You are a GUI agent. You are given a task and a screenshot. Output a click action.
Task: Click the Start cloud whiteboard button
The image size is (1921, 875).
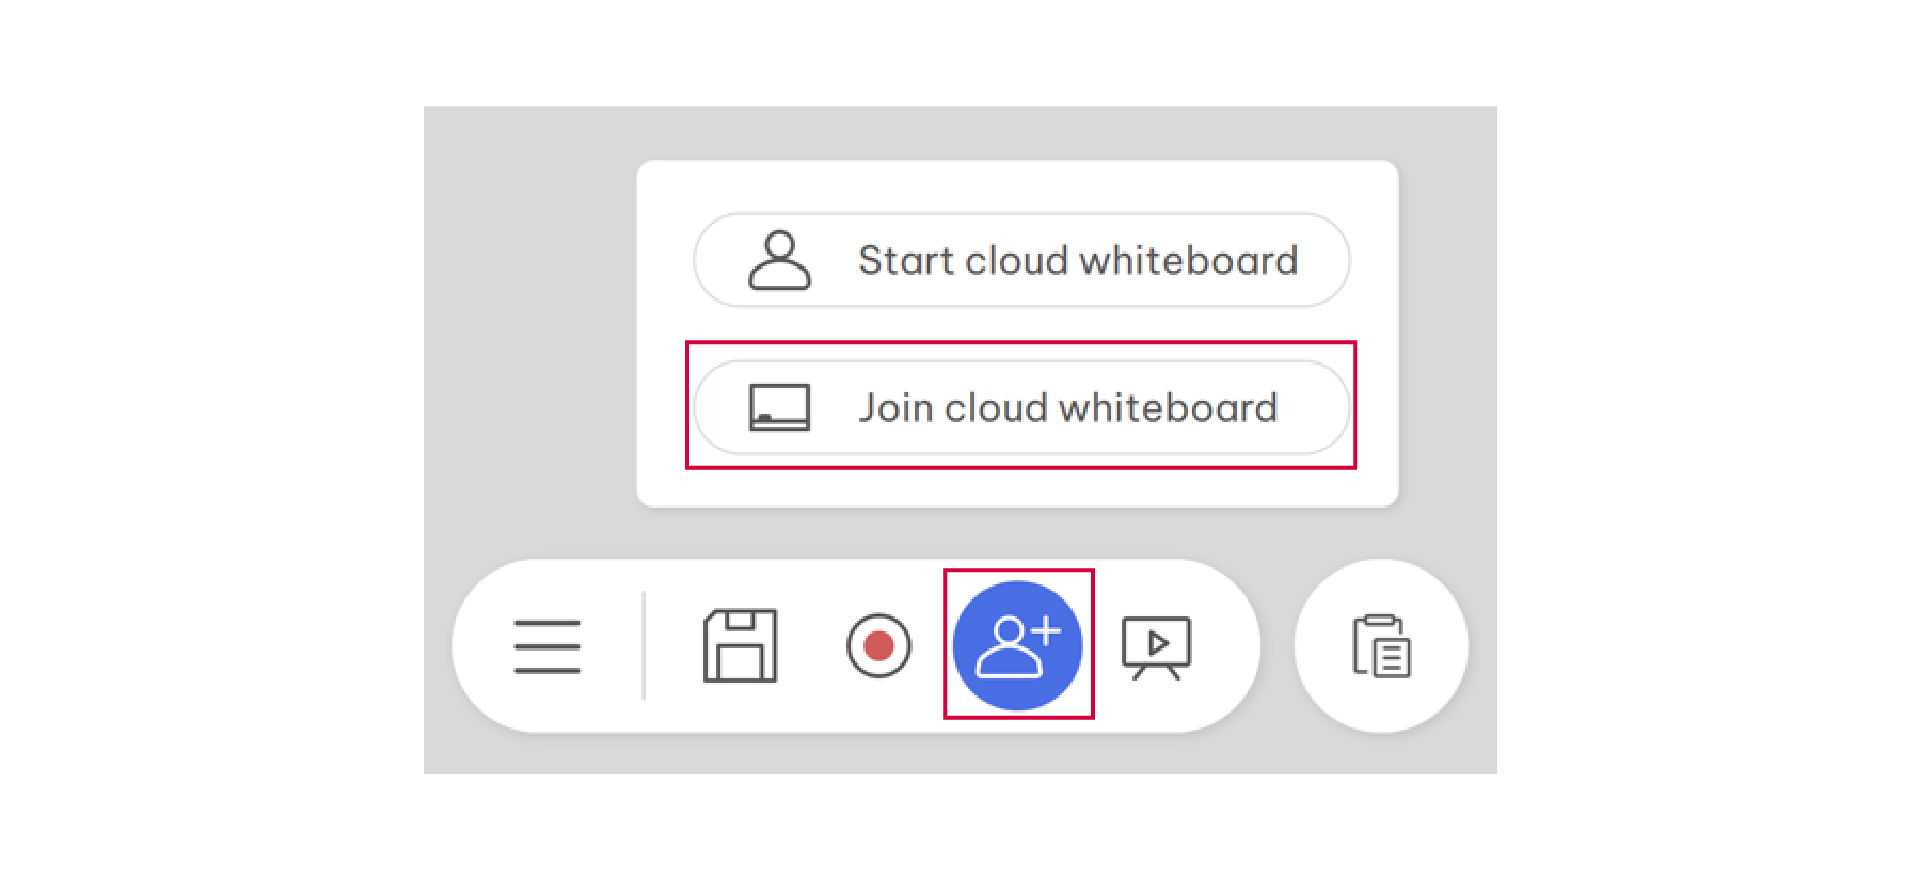1021,260
